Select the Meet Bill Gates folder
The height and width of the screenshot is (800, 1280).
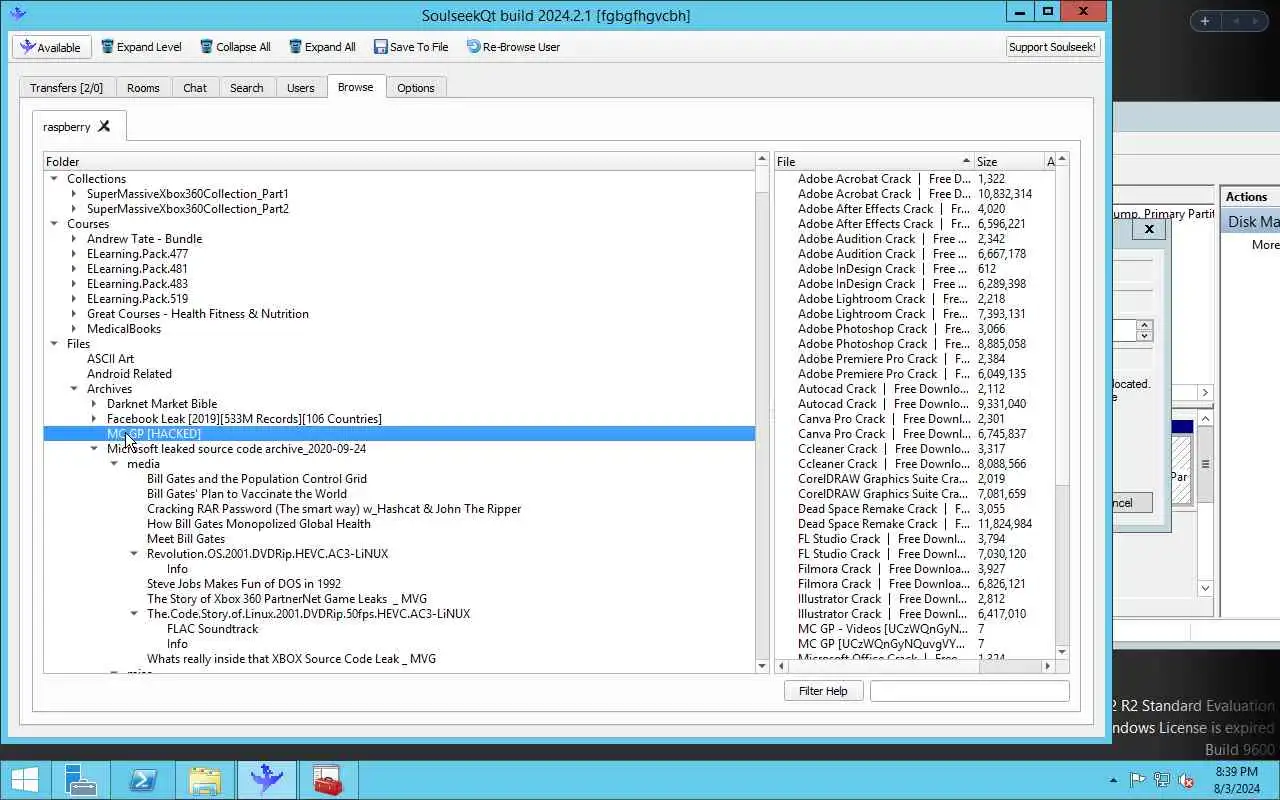click(186, 539)
